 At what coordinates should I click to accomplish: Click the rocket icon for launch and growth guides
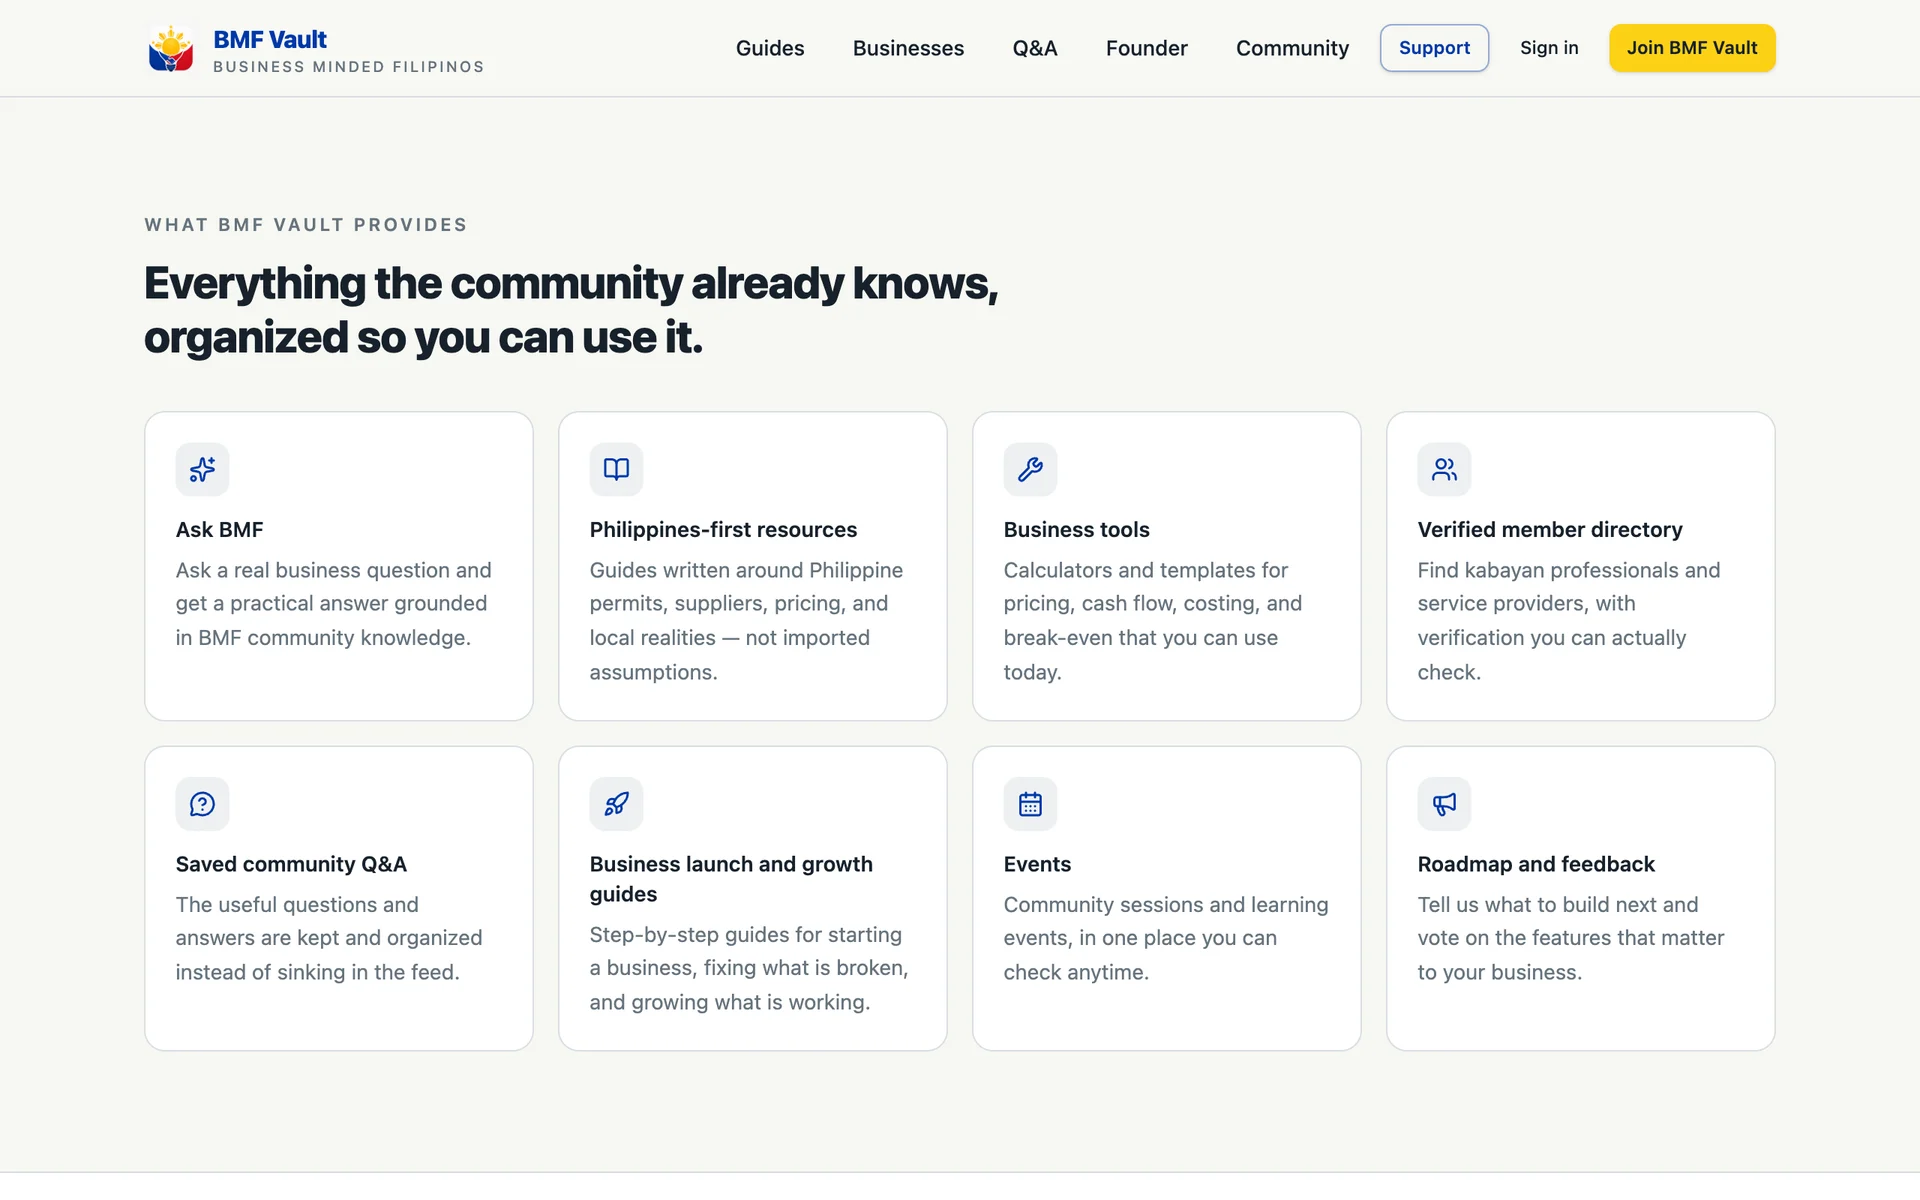(616, 804)
